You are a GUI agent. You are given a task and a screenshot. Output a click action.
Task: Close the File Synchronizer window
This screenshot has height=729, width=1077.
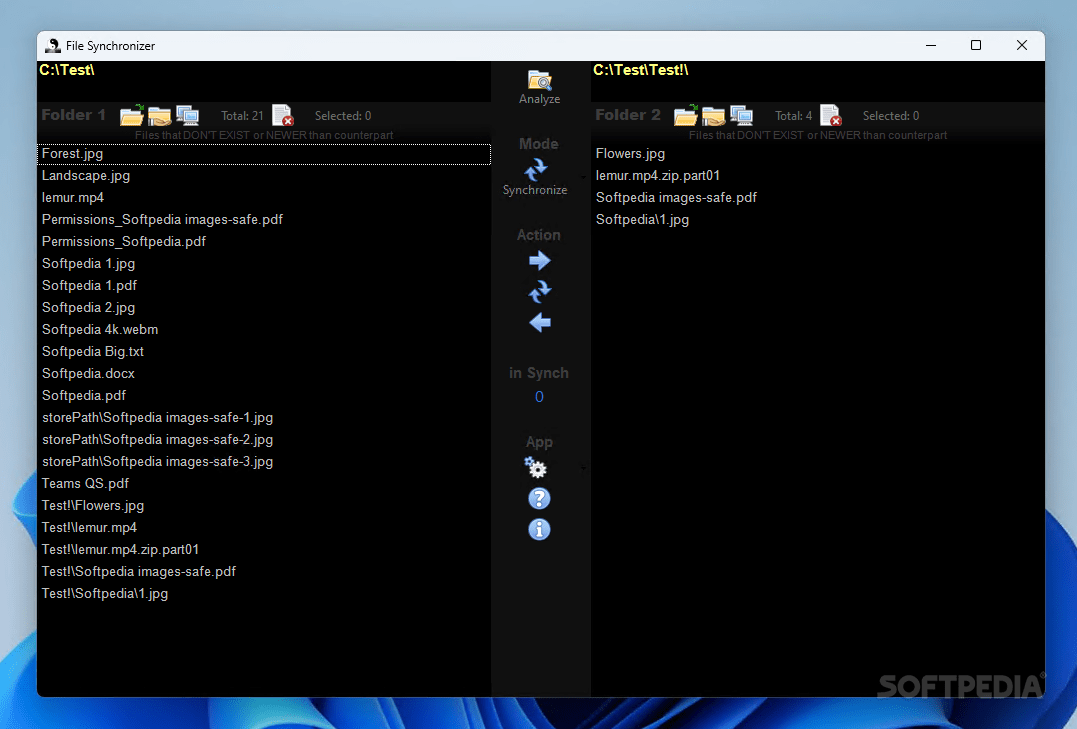pyautogui.click(x=1021, y=45)
